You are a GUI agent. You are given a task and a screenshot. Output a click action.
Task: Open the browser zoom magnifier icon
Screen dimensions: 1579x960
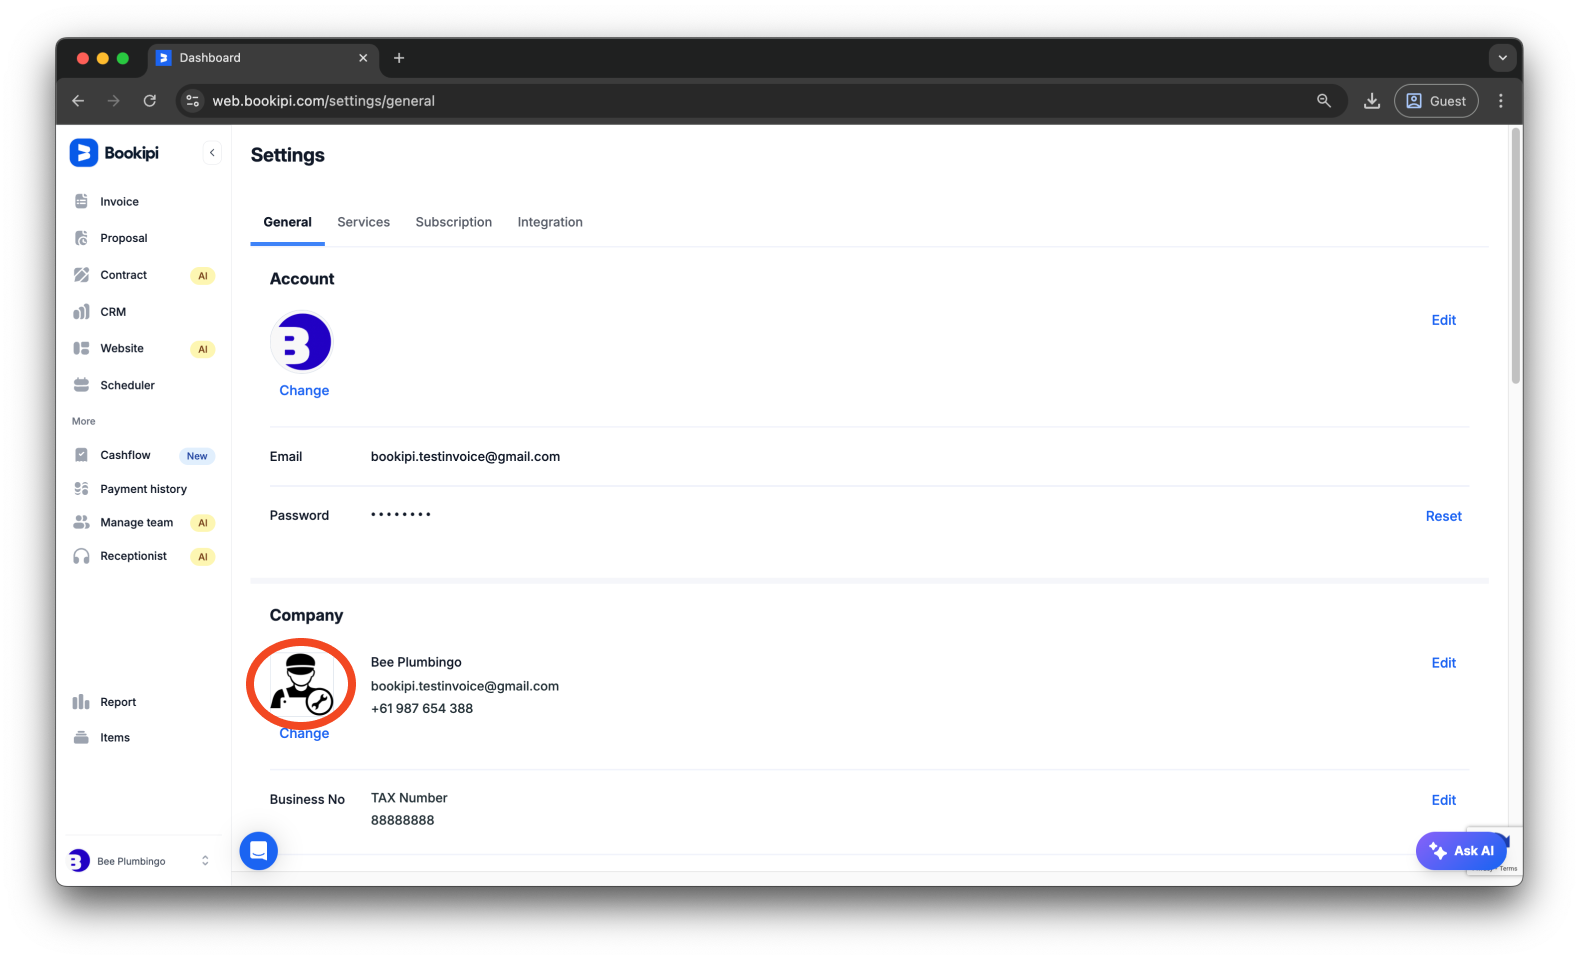coord(1324,101)
